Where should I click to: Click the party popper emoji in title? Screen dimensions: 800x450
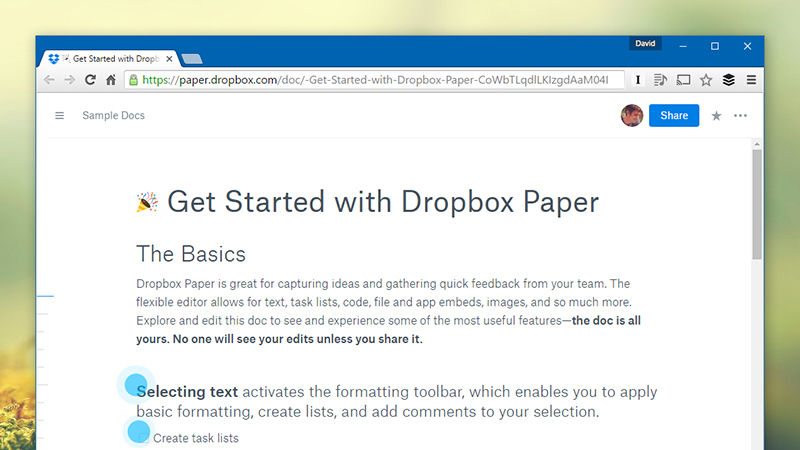(147, 203)
